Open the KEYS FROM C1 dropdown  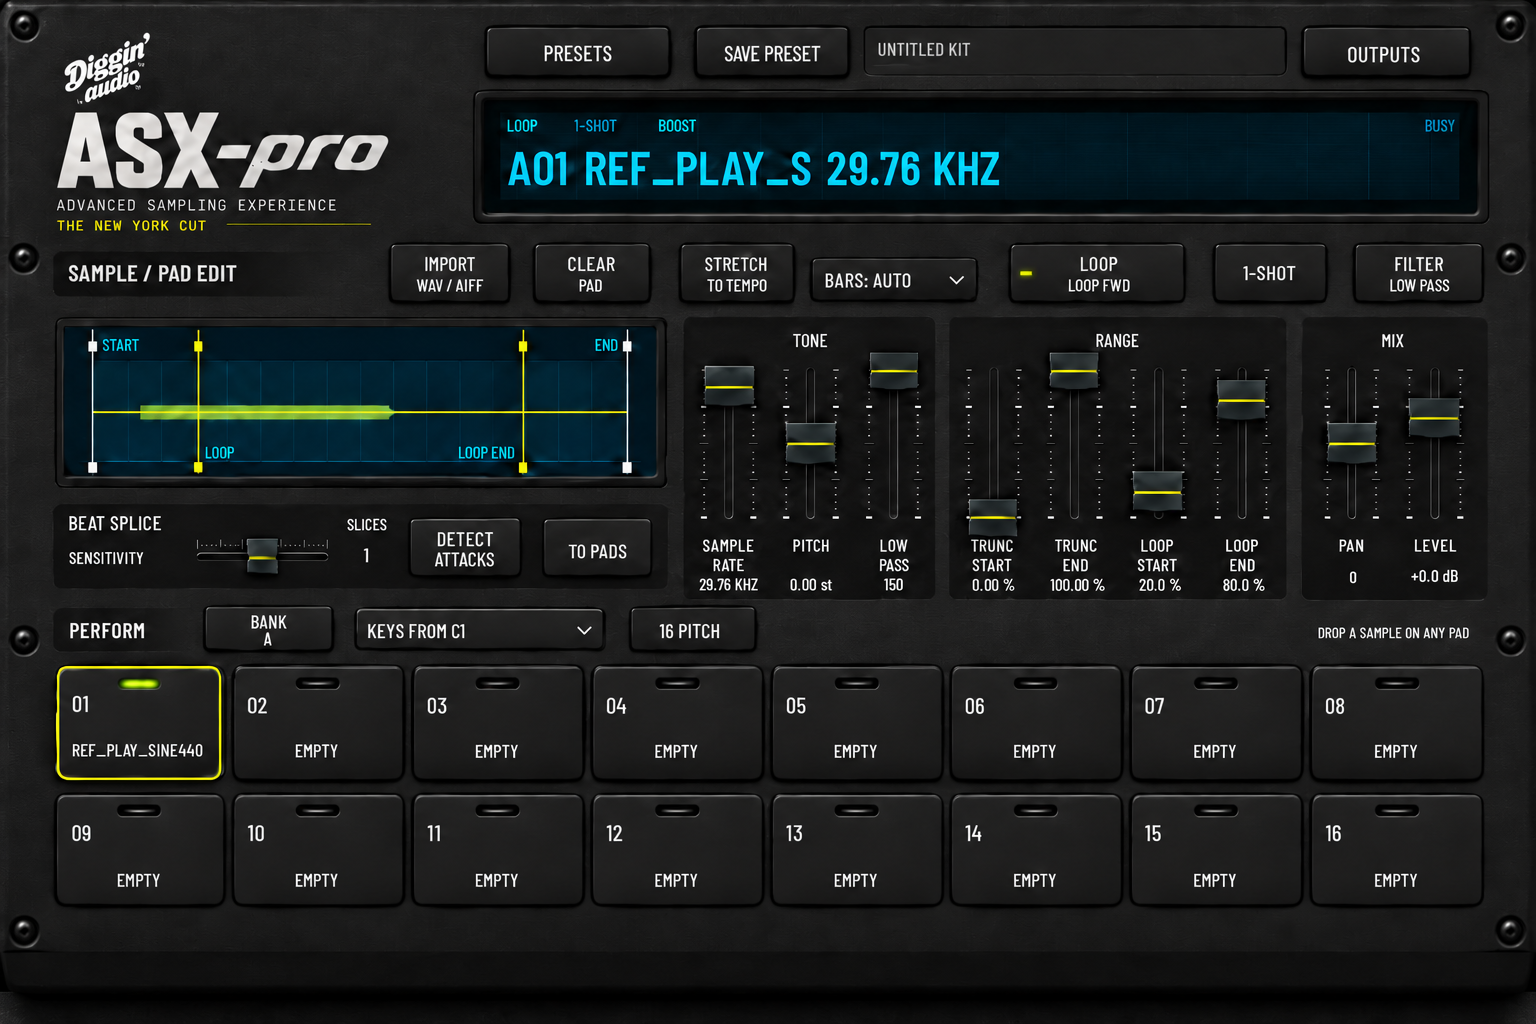pos(480,631)
